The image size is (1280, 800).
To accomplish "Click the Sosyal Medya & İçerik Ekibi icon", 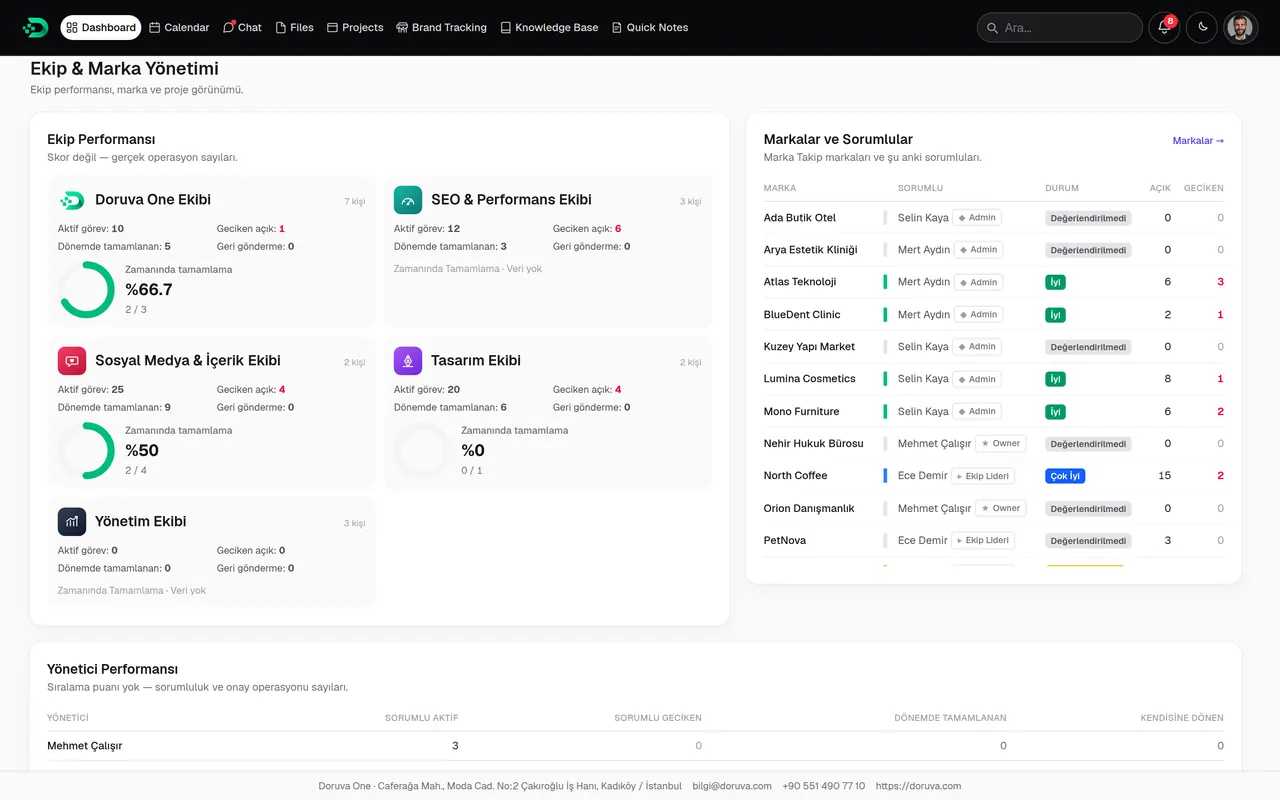I will pyautogui.click(x=72, y=361).
